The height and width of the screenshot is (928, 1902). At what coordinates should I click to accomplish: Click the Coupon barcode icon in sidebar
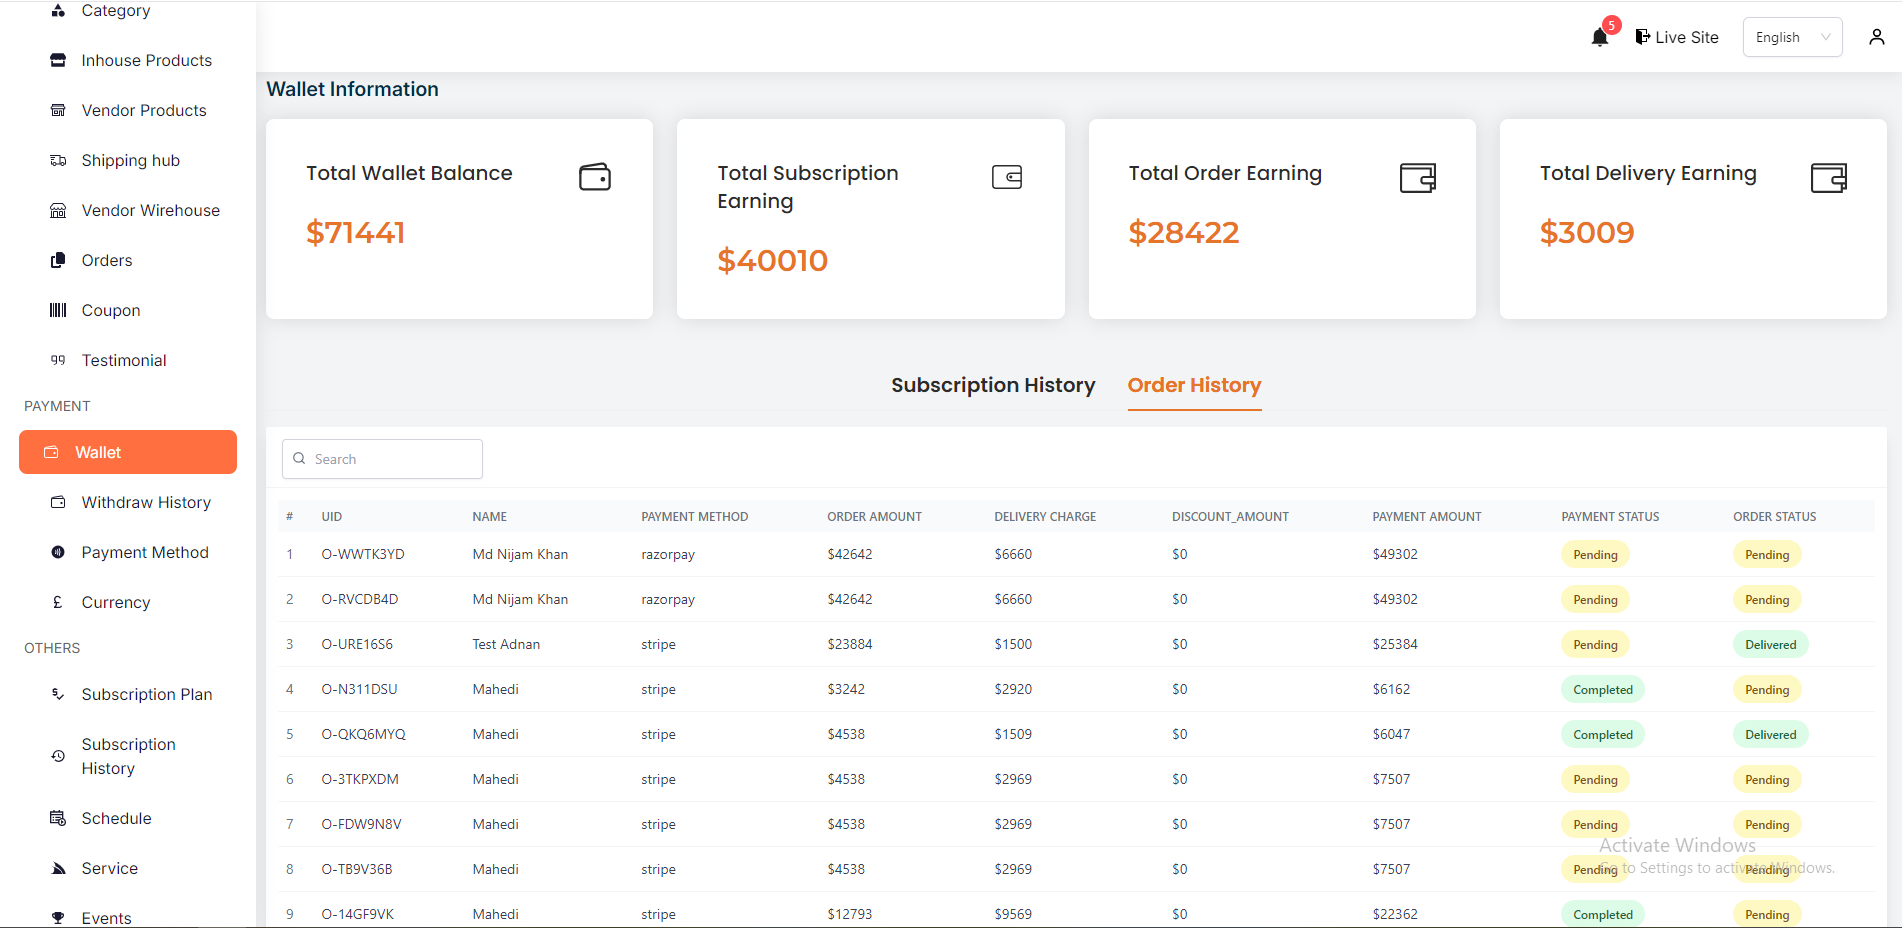58,310
